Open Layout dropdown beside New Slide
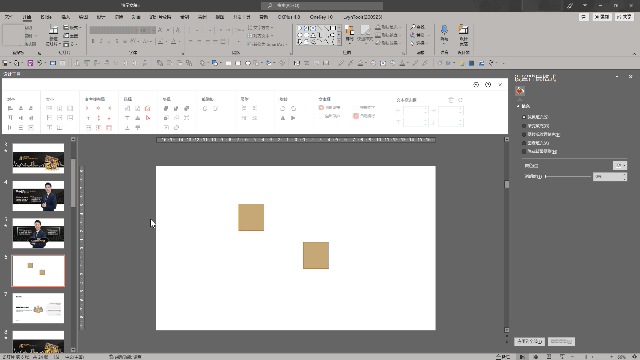 tap(73, 27)
